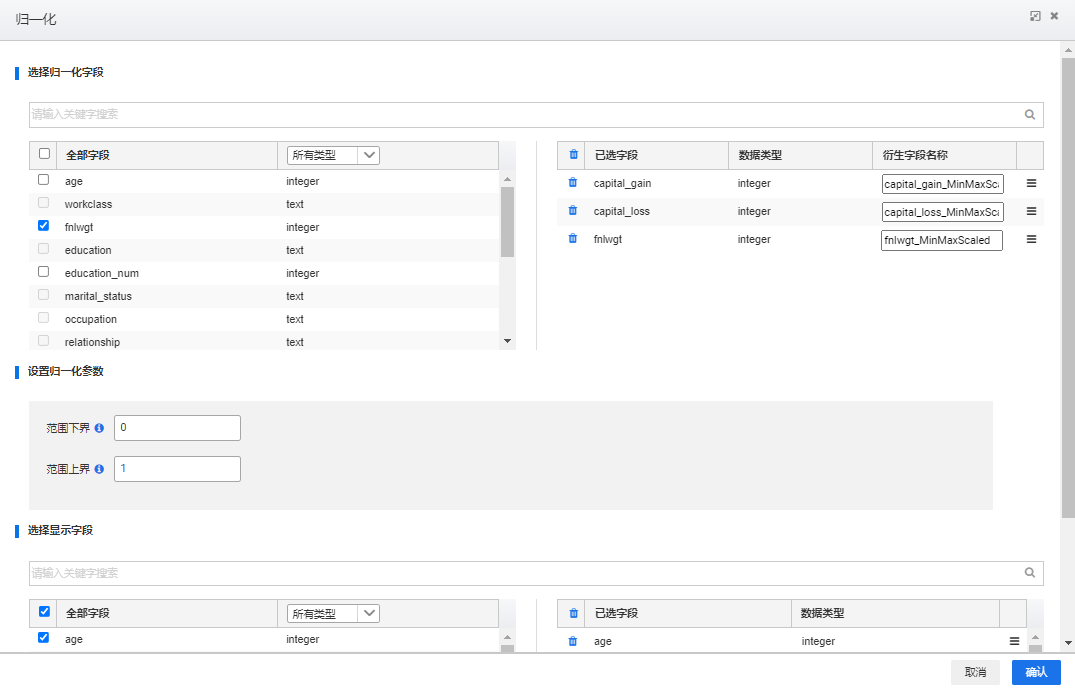Clear all display fields via header trash icon
Viewport: 1075px width, 691px height.
tap(574, 613)
